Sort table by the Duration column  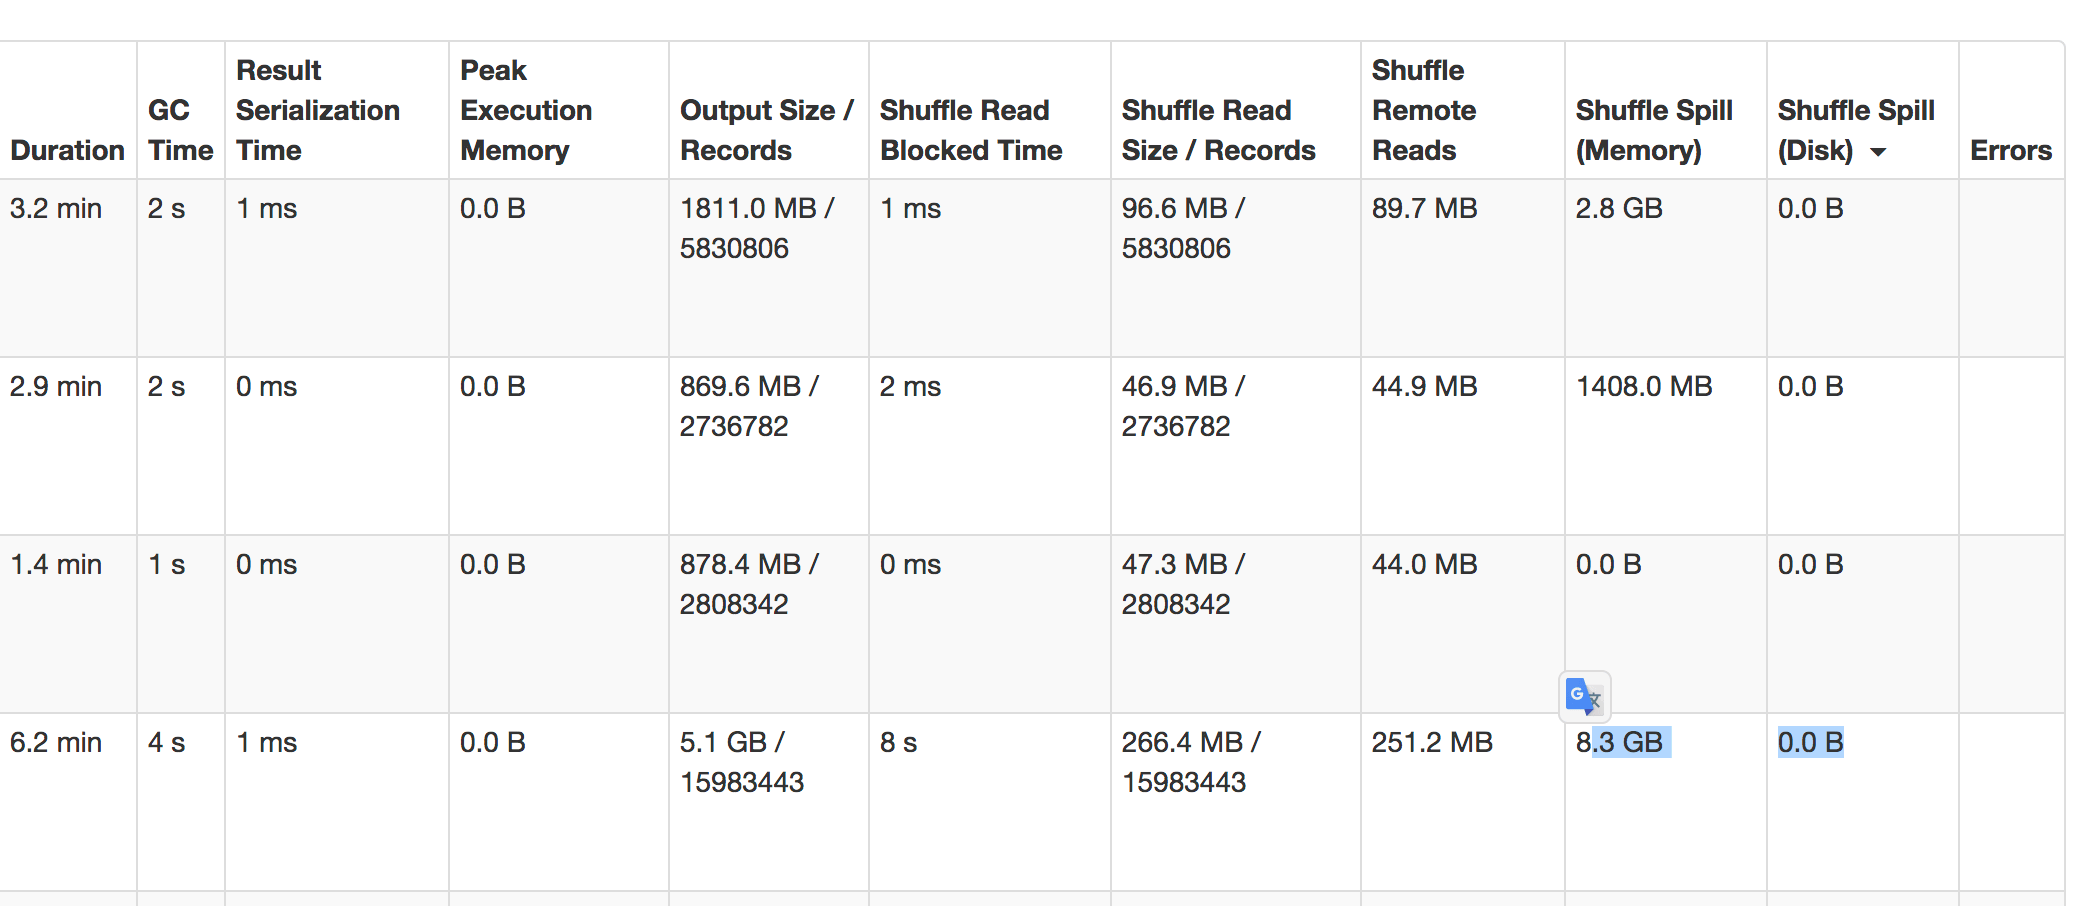67,150
